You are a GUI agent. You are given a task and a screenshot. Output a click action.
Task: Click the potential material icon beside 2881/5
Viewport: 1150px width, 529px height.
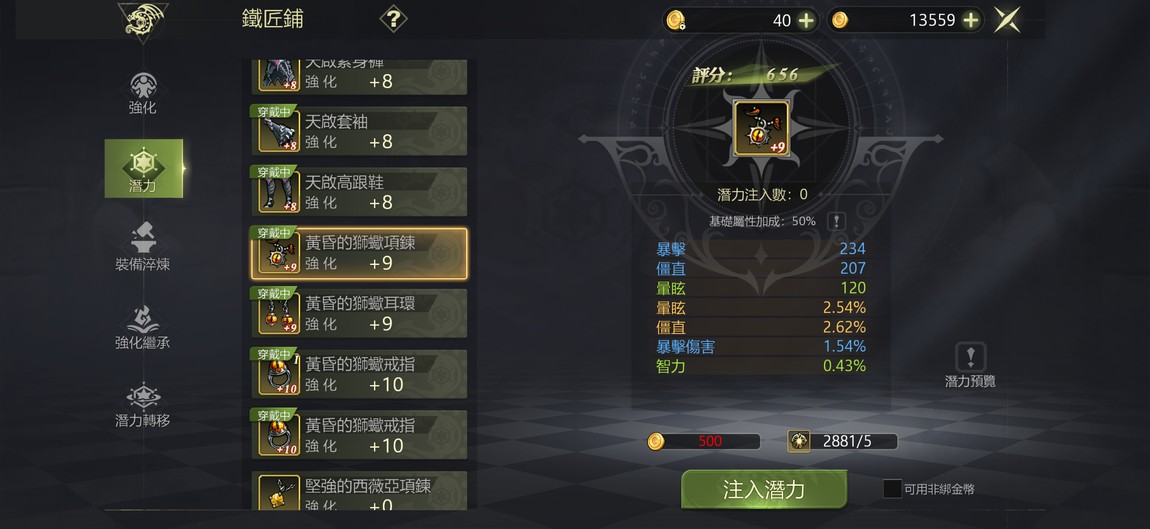point(799,441)
